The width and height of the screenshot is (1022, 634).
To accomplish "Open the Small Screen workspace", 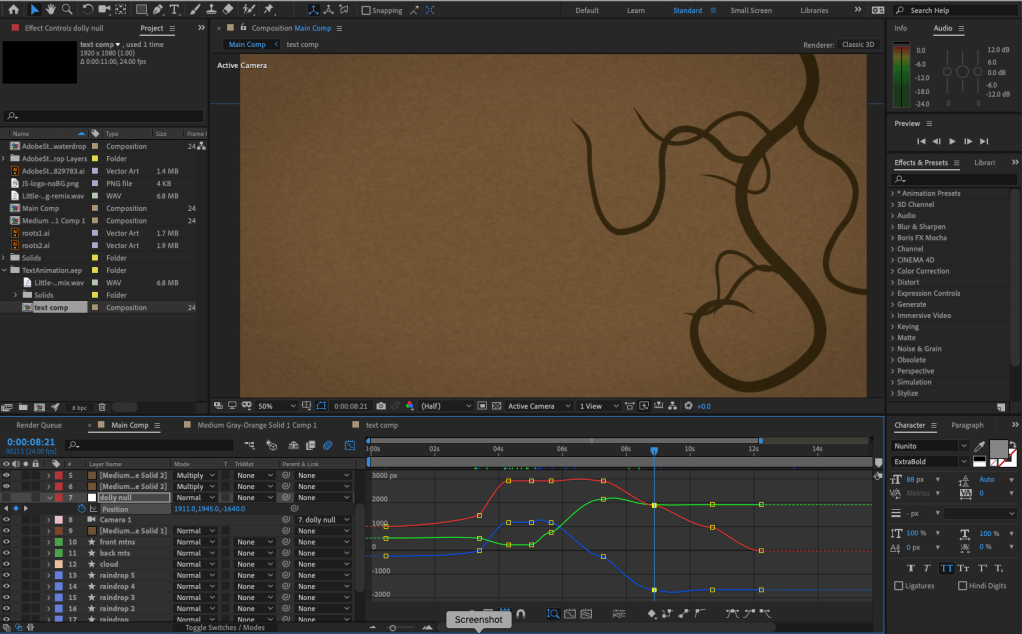I will [751, 10].
